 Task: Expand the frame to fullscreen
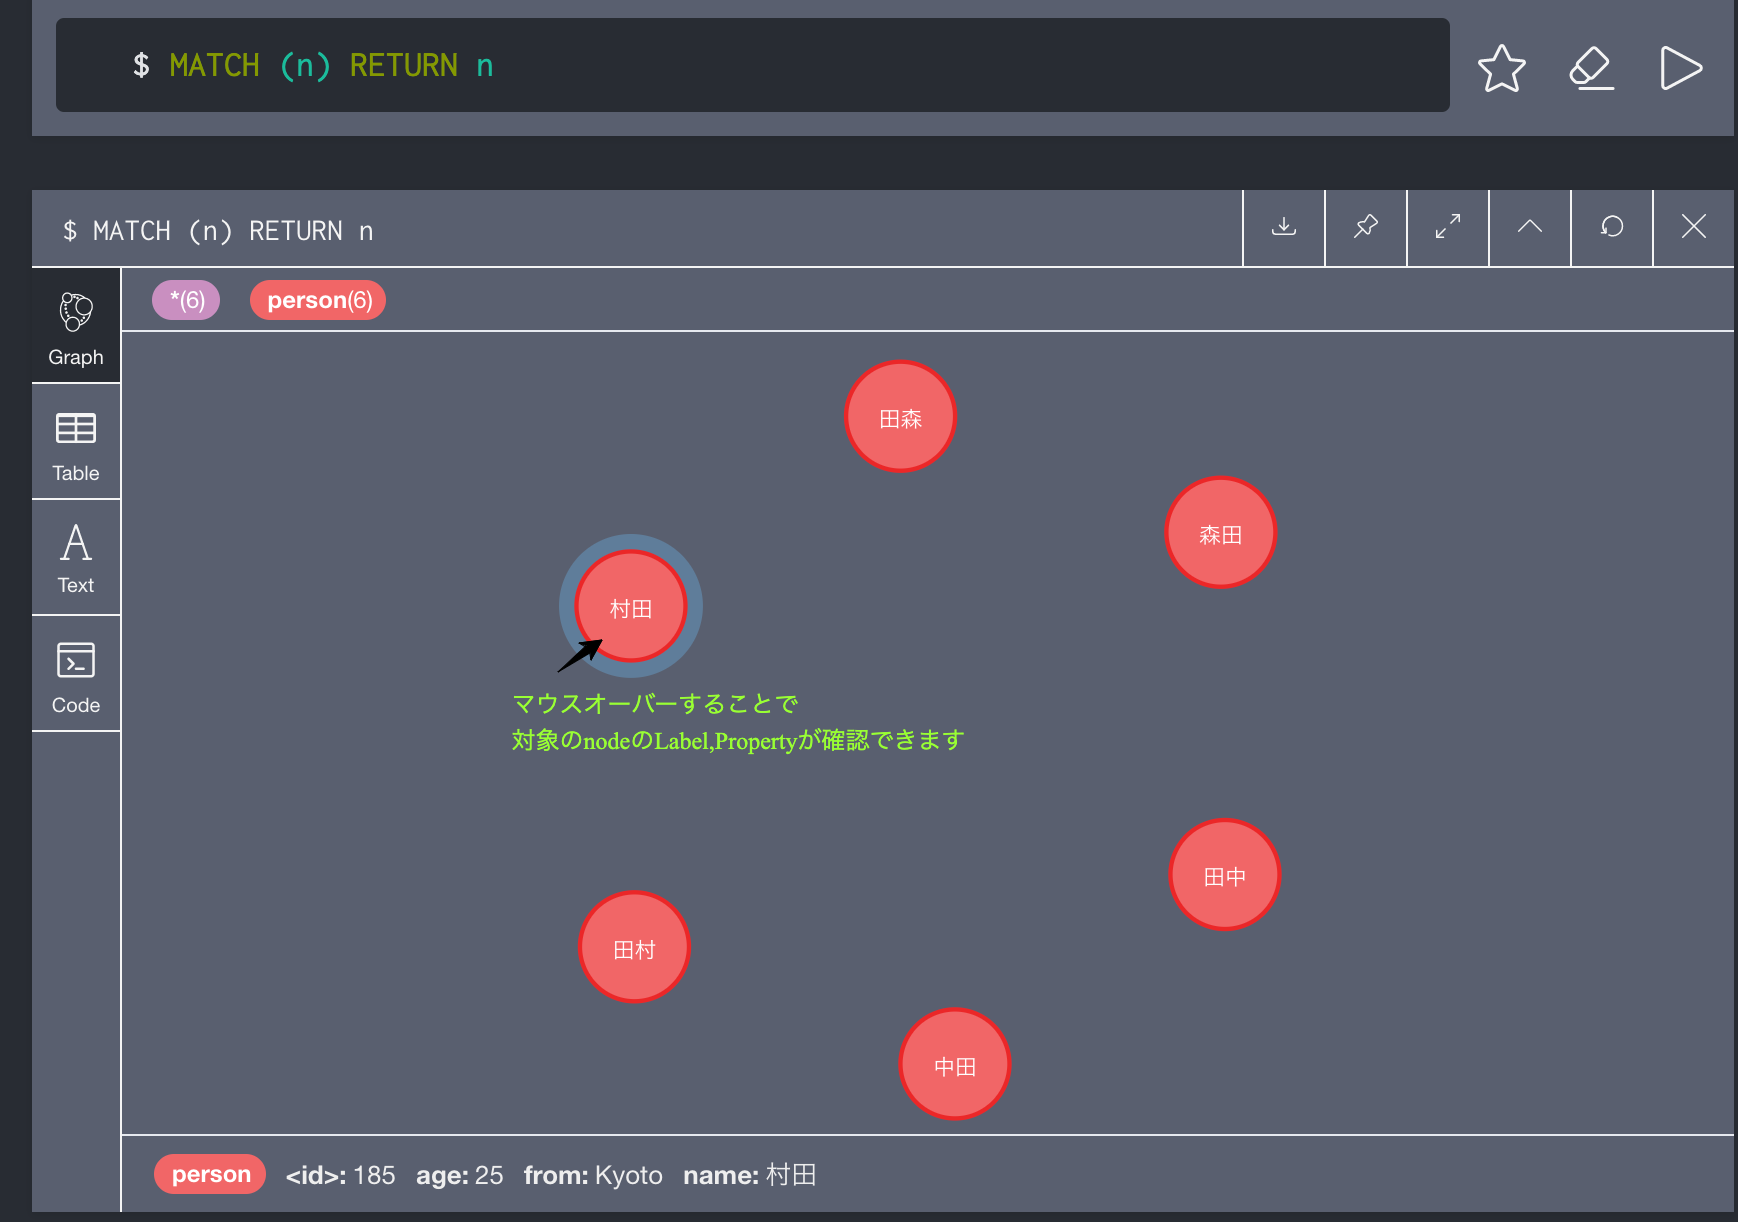point(1448,227)
